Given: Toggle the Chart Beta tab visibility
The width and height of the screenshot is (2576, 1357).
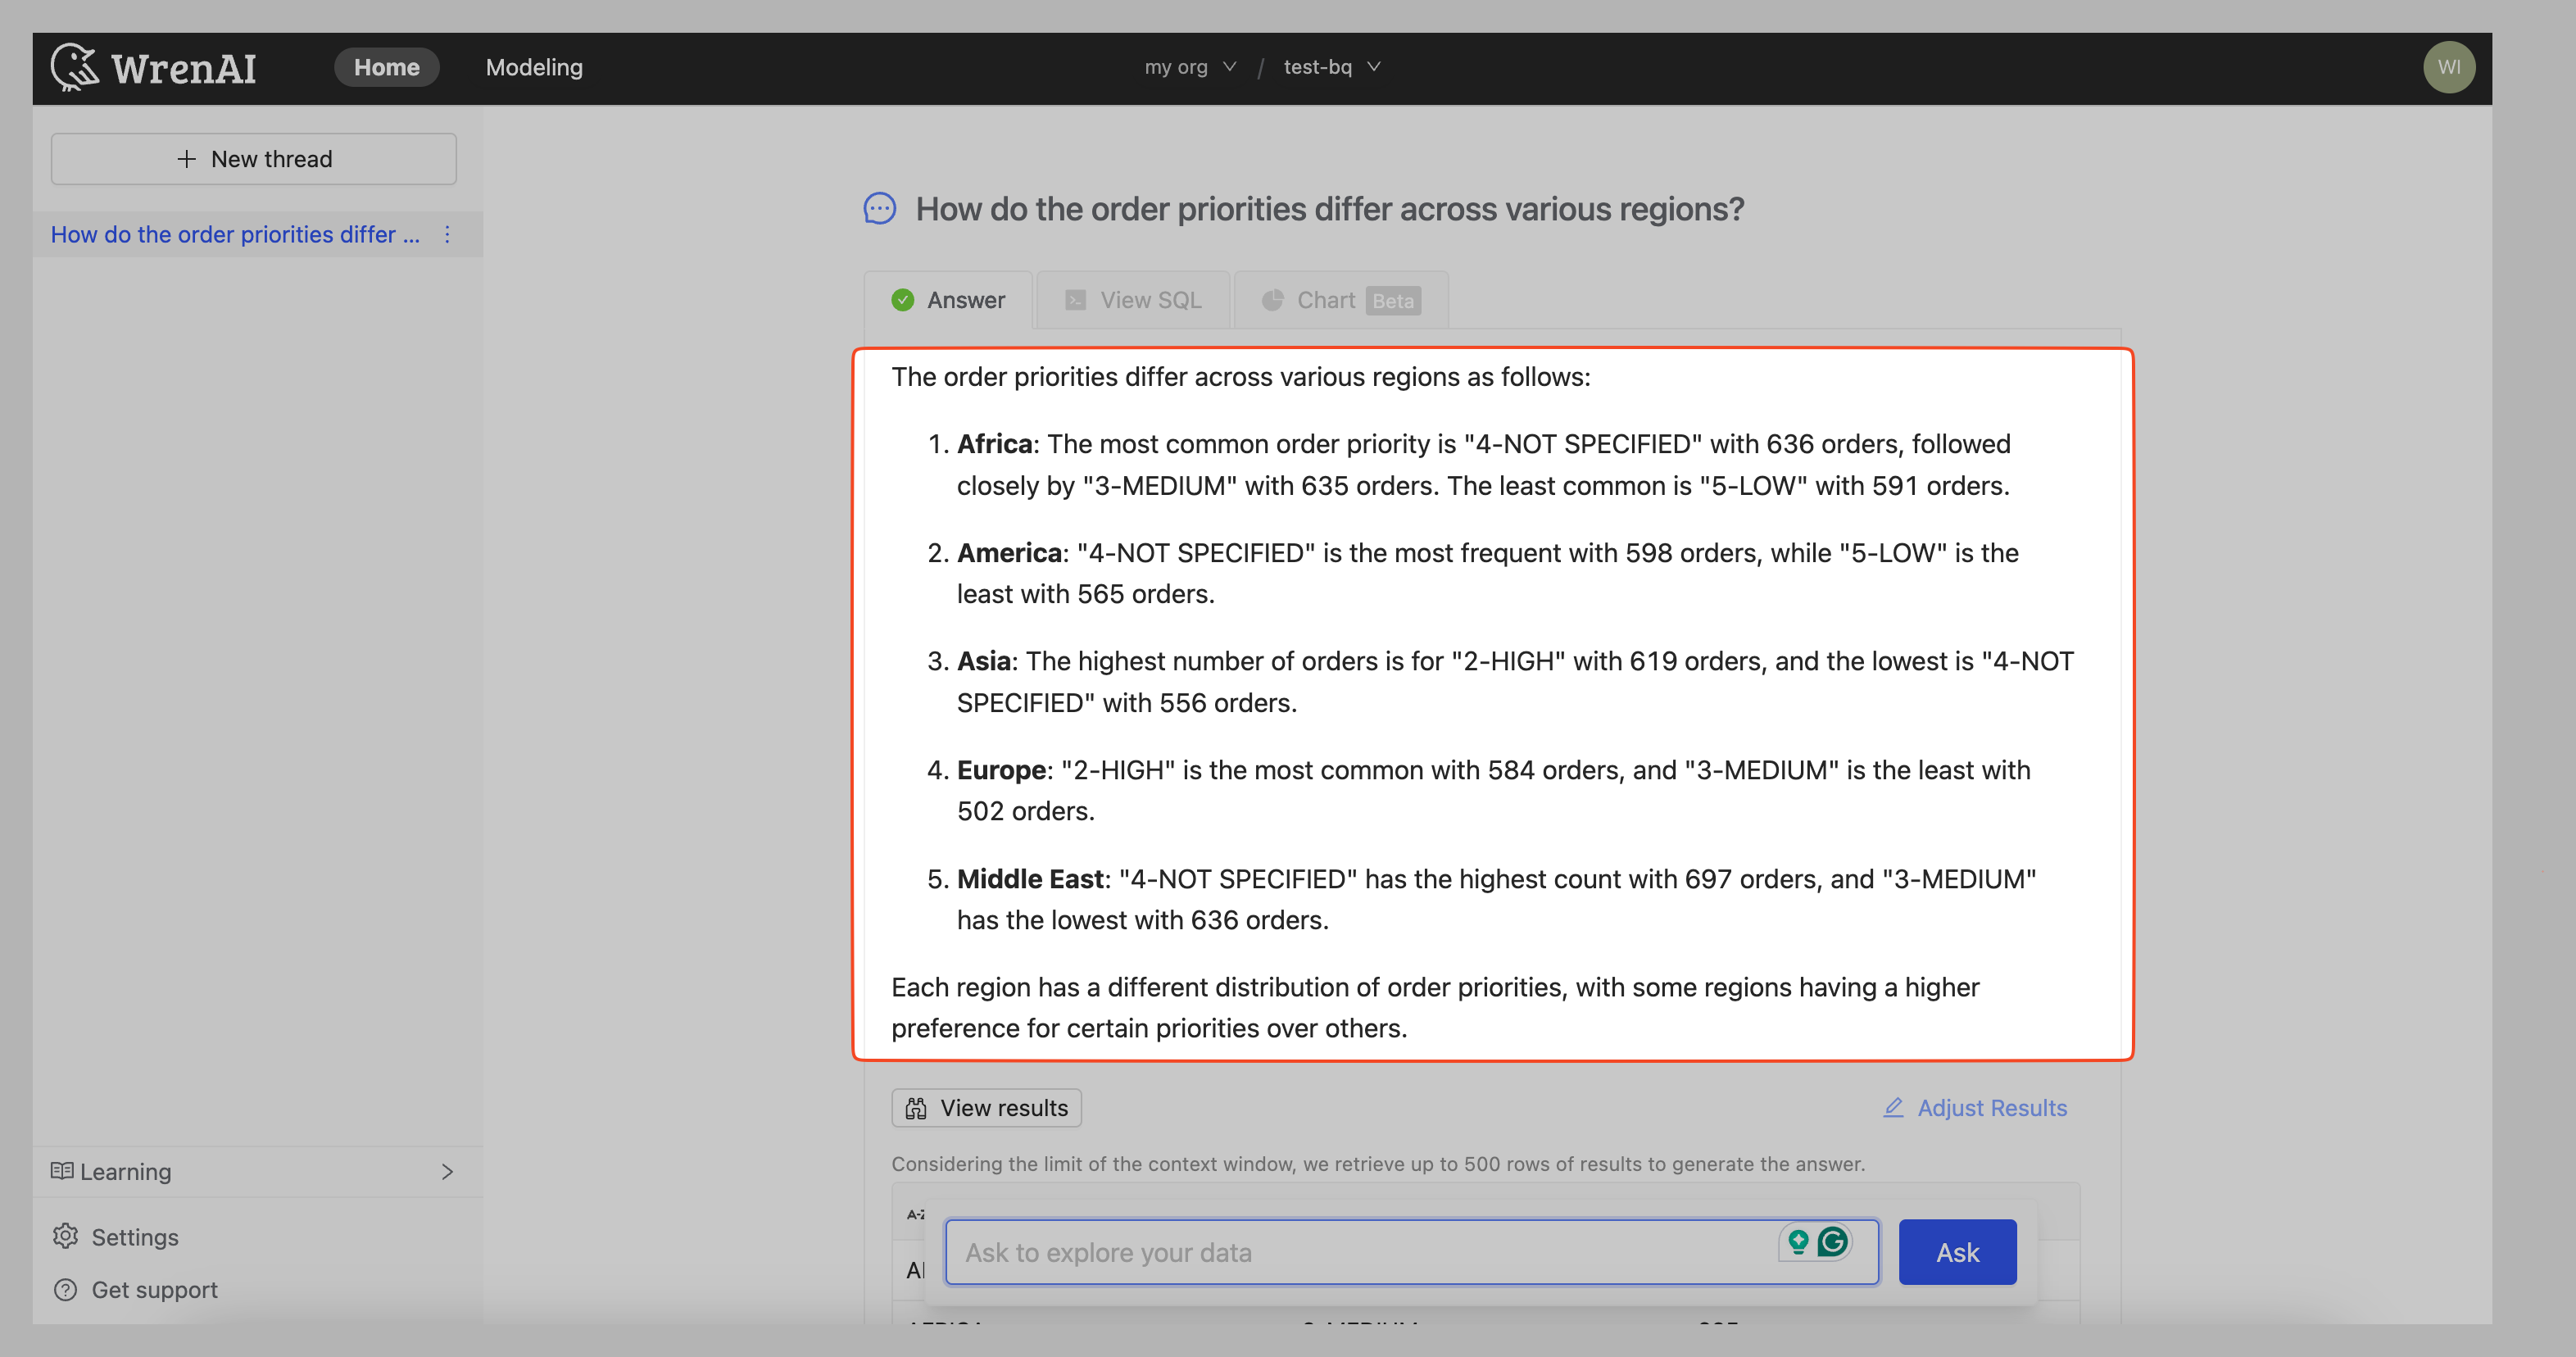Looking at the screenshot, I should [1339, 298].
